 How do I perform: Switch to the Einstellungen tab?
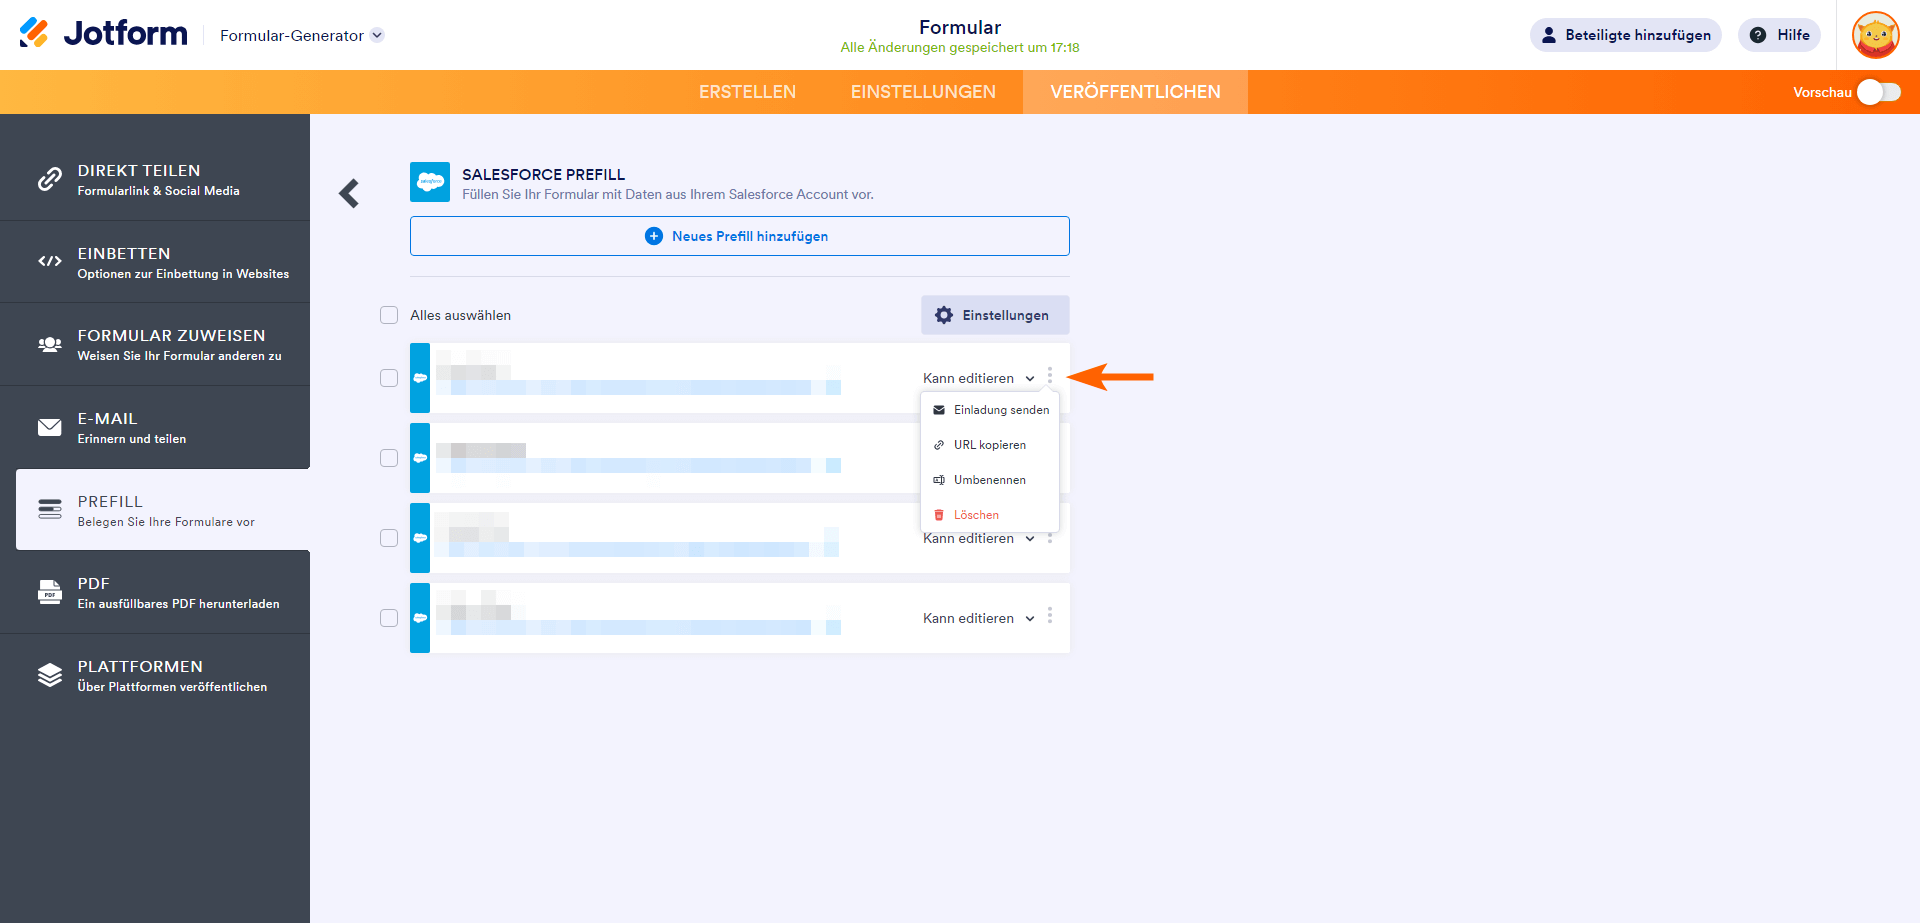[923, 92]
